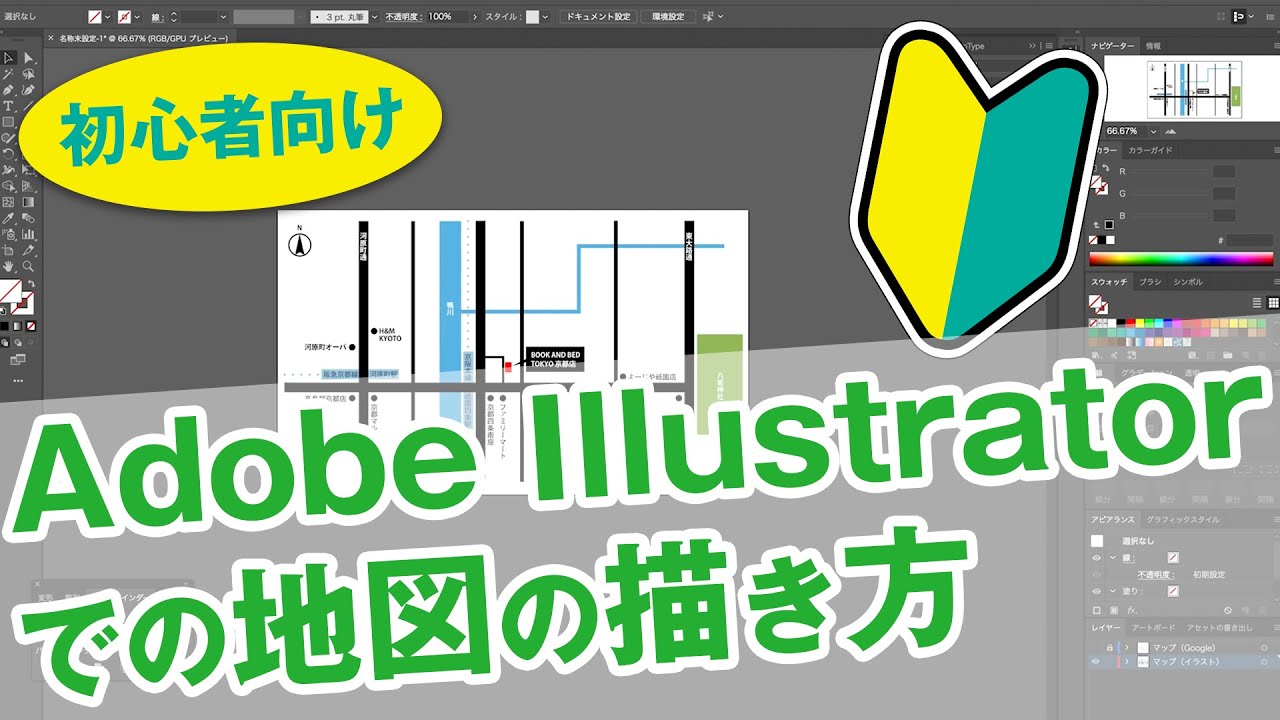Image resolution: width=1280 pixels, height=720 pixels.
Task: Select the Gradient tool
Action: pyautogui.click(x=29, y=202)
